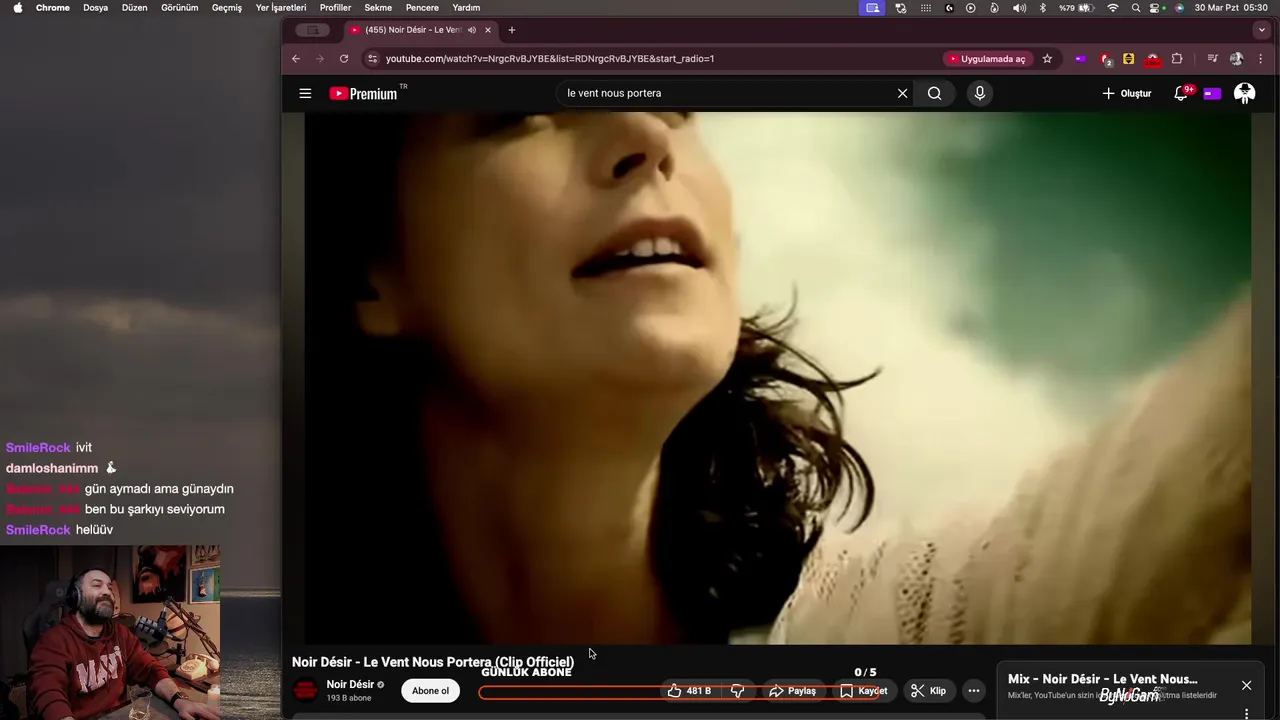Image resolution: width=1280 pixels, height=720 pixels.
Task: Dislike the video
Action: [737, 691]
